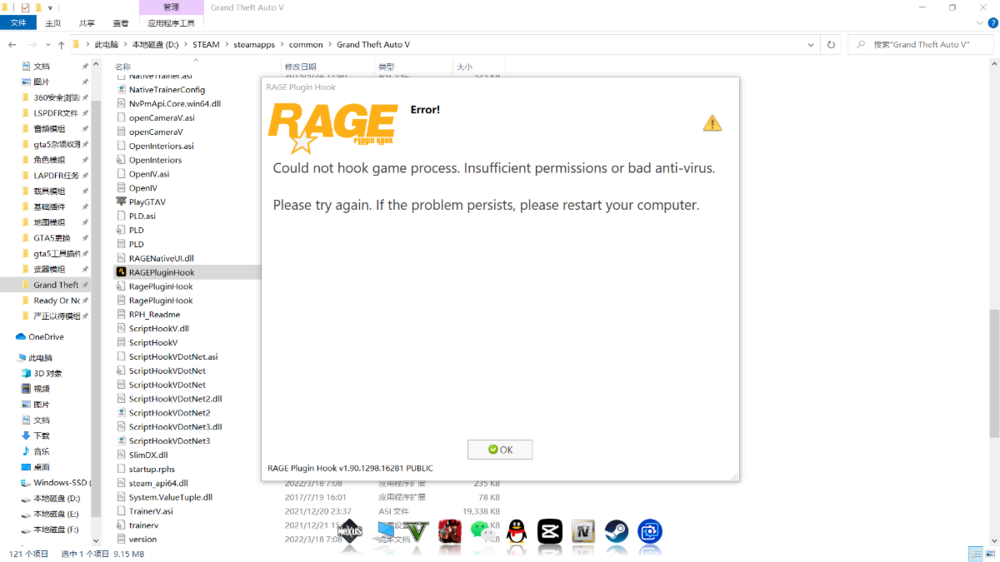Click the STEAM breadcrumb segment
The width and height of the screenshot is (1000, 562).
point(206,45)
